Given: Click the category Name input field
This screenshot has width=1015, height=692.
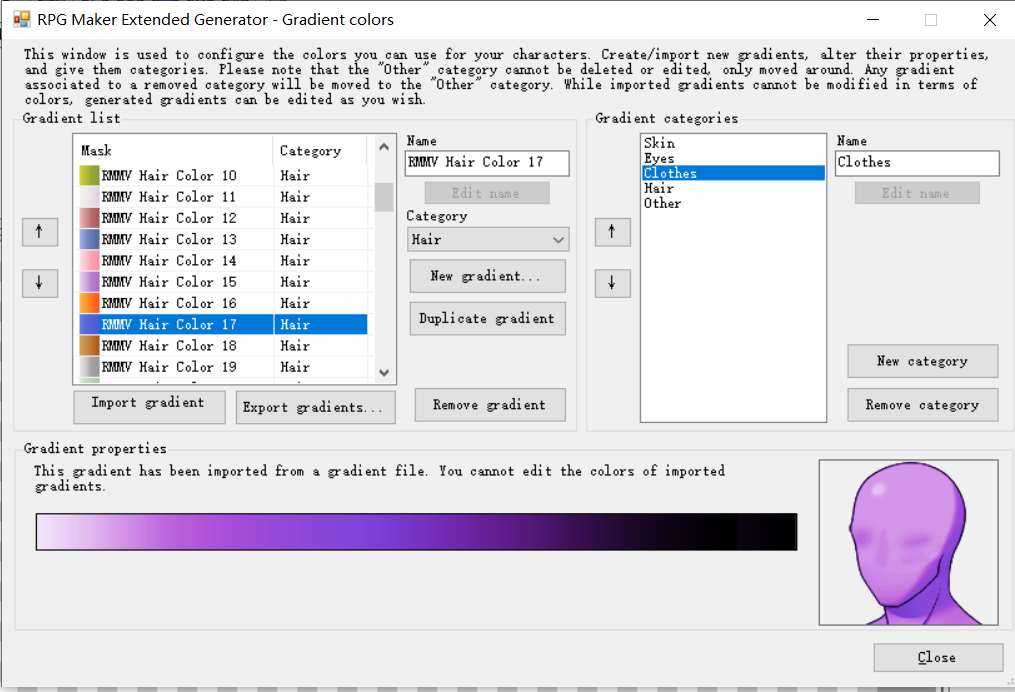Looking at the screenshot, I should 917,162.
